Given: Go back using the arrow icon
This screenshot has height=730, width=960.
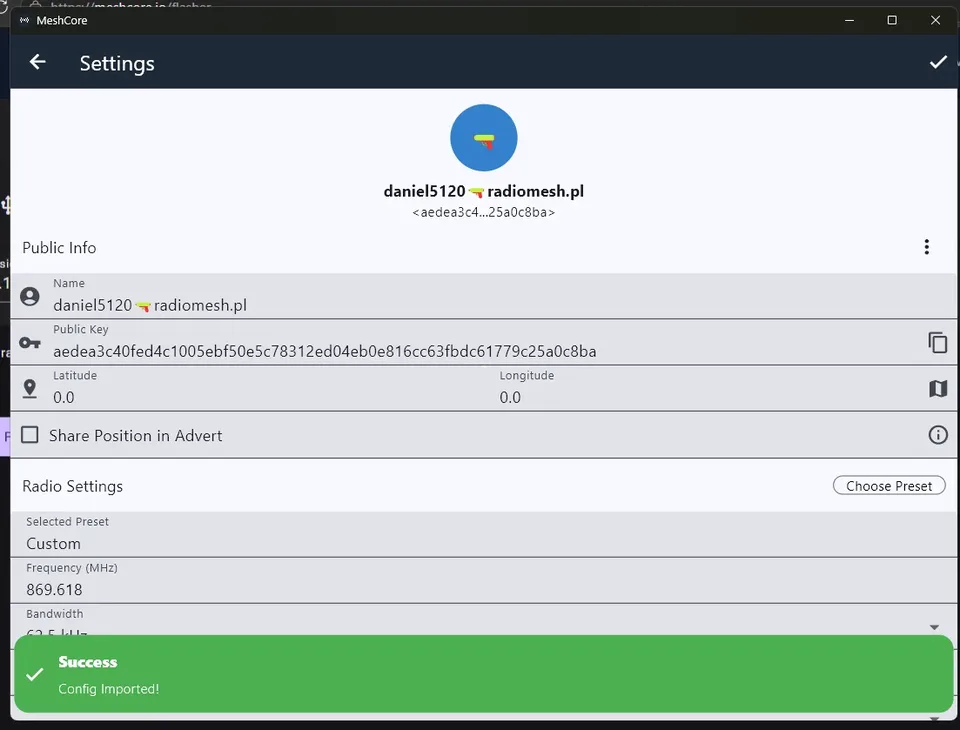Looking at the screenshot, I should point(38,62).
